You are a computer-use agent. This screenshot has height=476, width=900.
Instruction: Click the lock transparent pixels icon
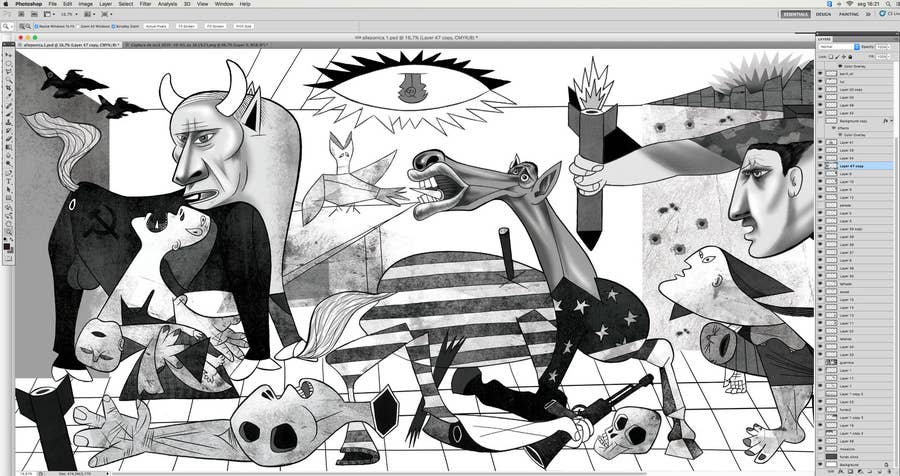[831, 57]
